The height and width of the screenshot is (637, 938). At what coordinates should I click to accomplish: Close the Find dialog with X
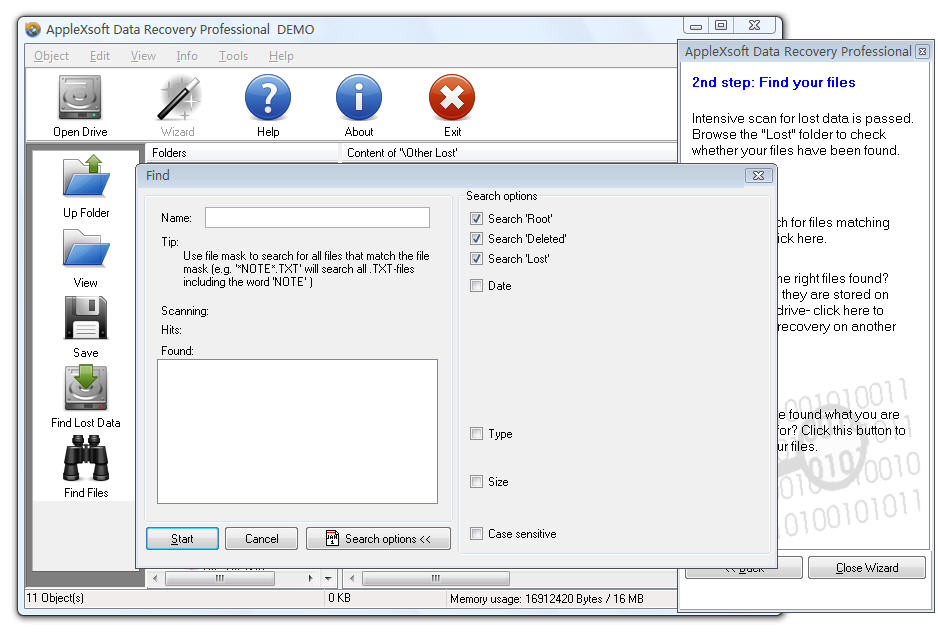(759, 175)
